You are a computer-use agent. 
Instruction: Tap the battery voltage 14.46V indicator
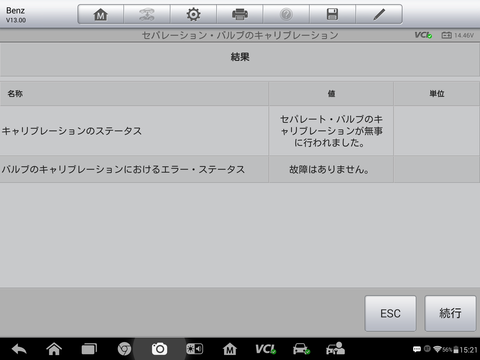pyautogui.click(x=457, y=35)
